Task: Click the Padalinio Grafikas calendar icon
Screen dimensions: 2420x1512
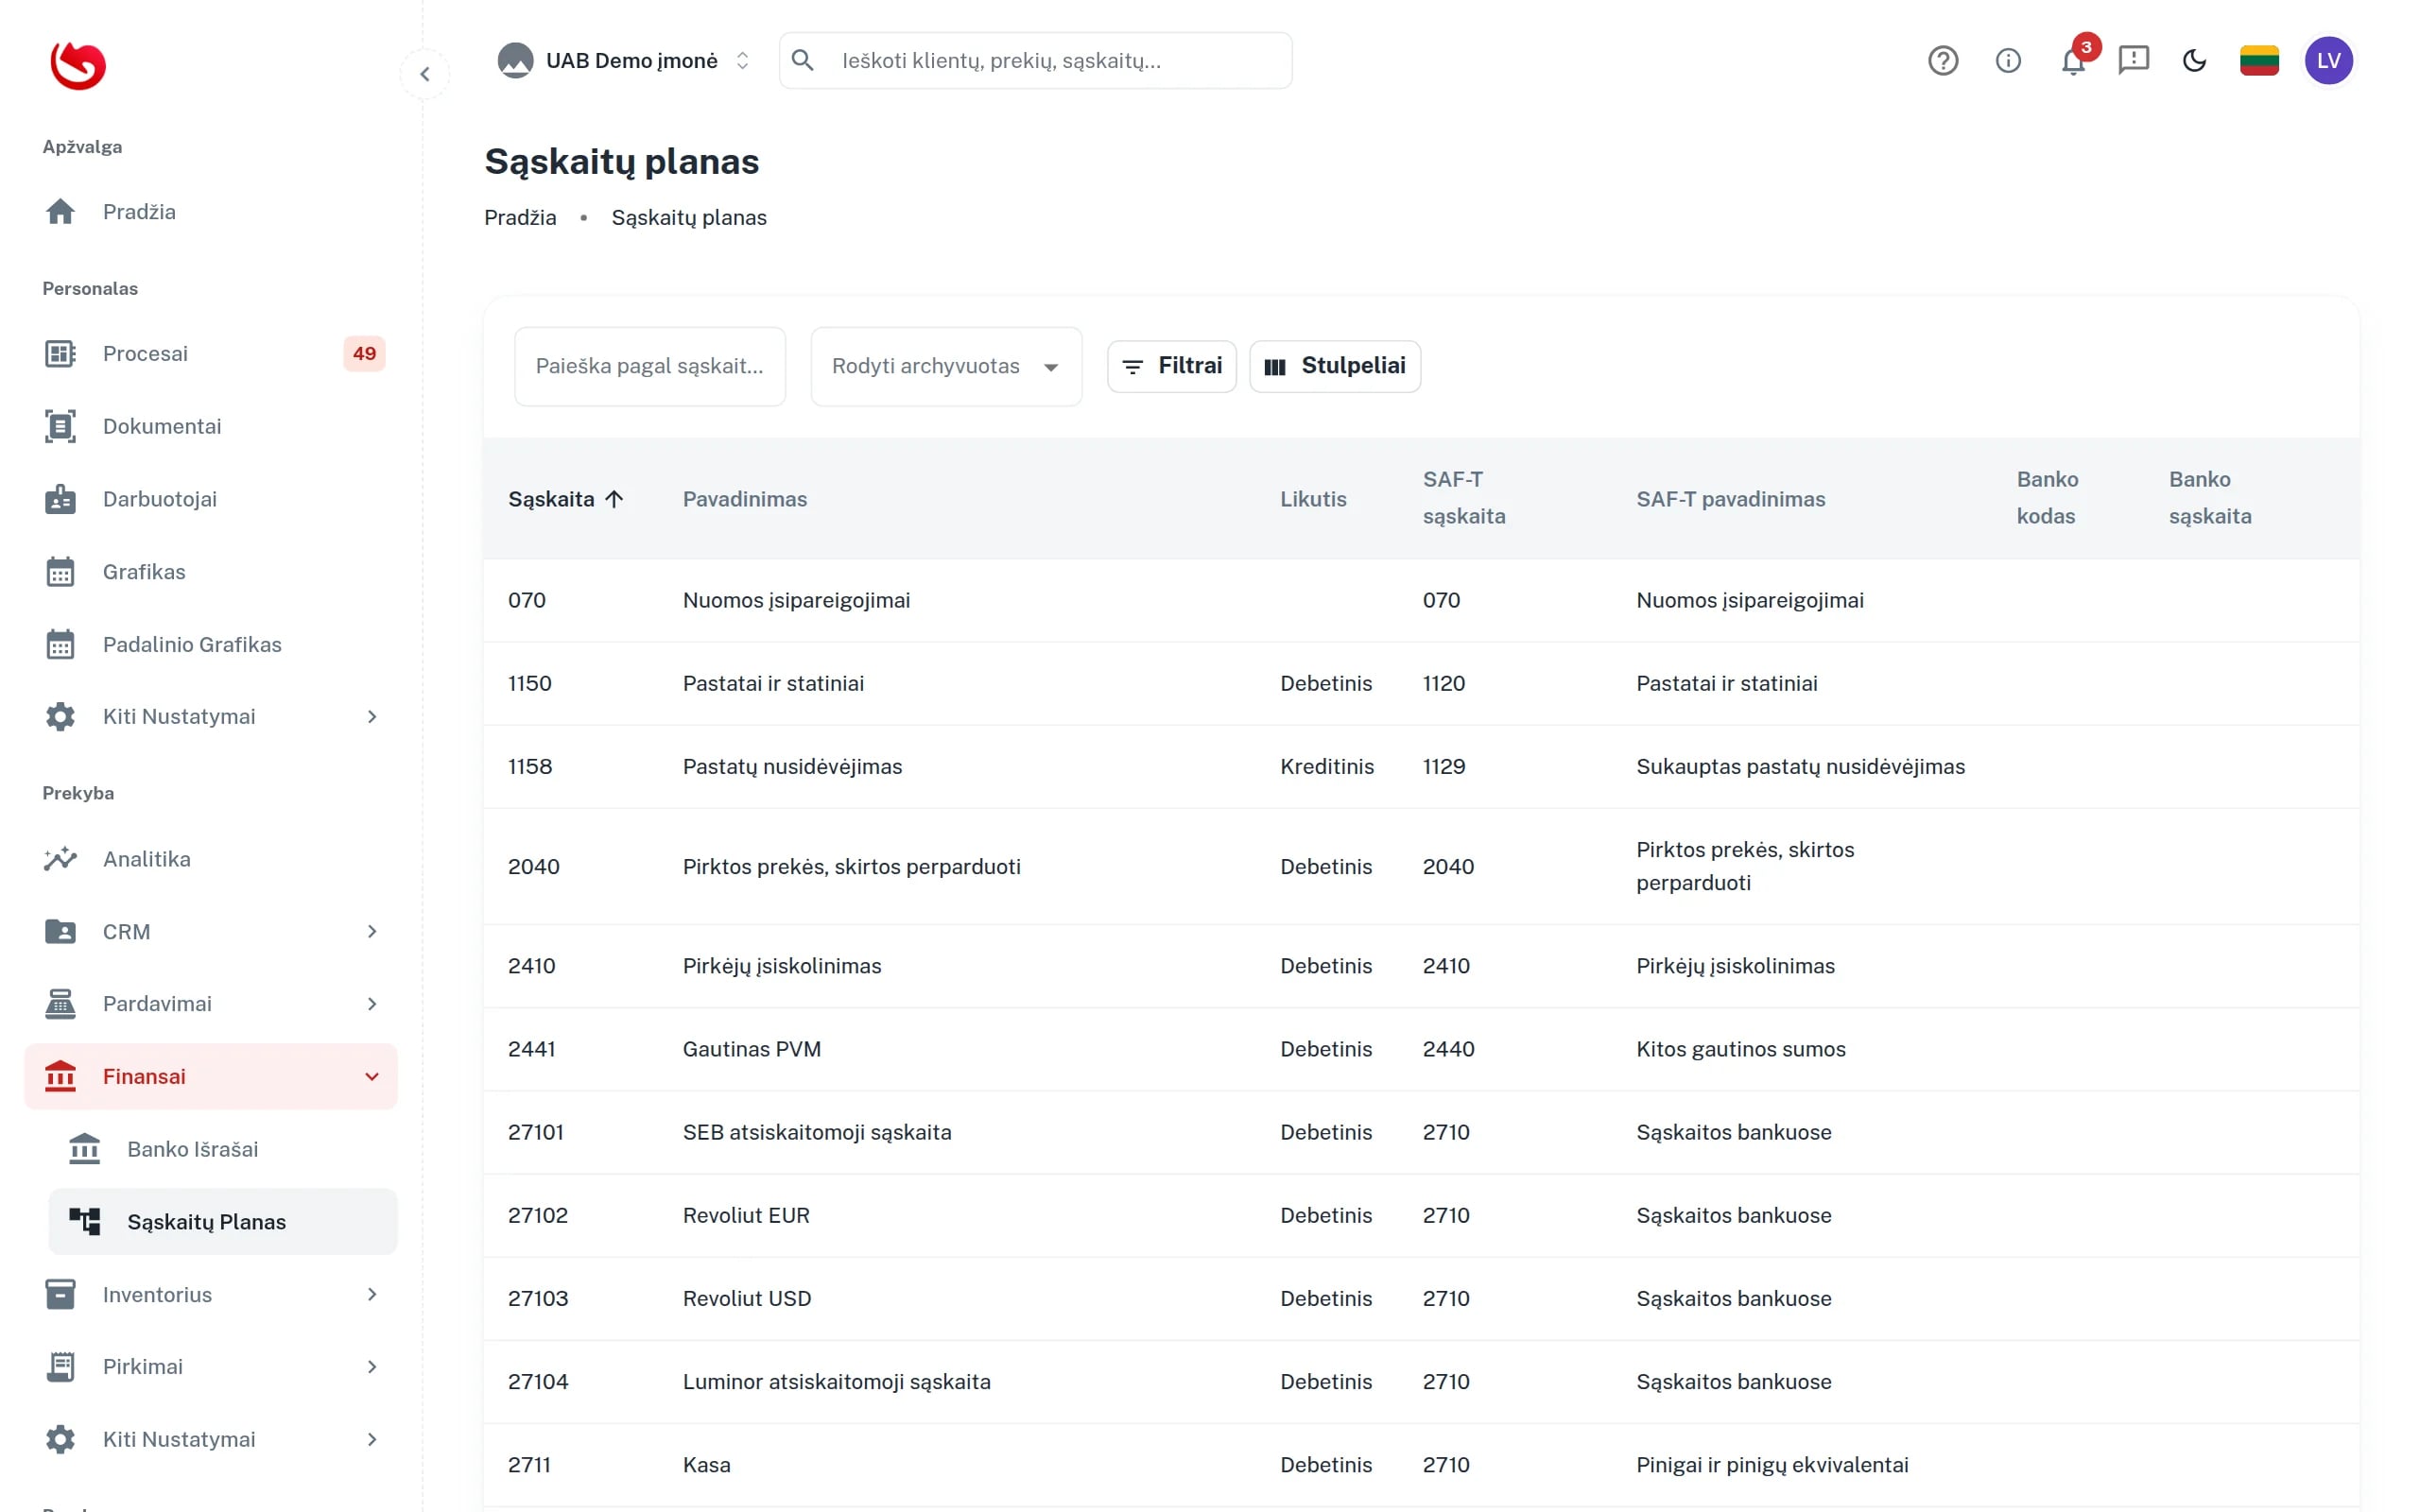Action: point(60,645)
